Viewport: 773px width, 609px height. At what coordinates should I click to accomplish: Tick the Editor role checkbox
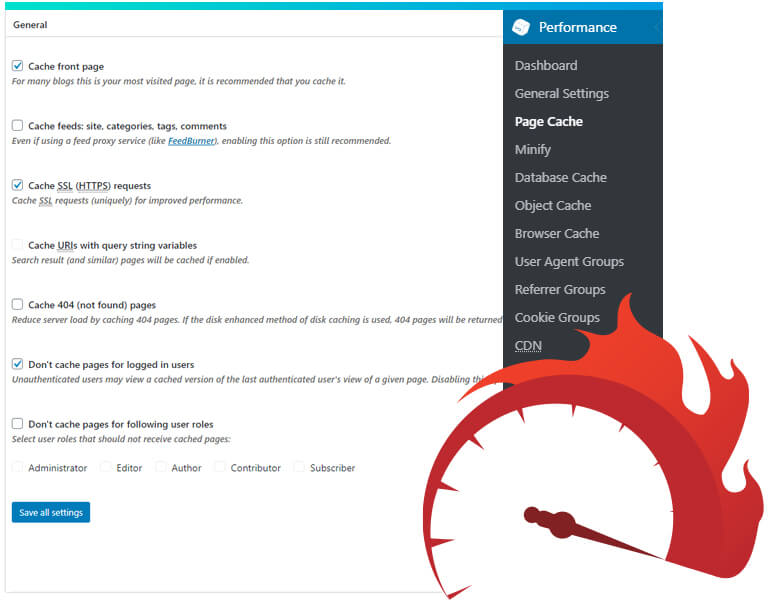[x=105, y=467]
